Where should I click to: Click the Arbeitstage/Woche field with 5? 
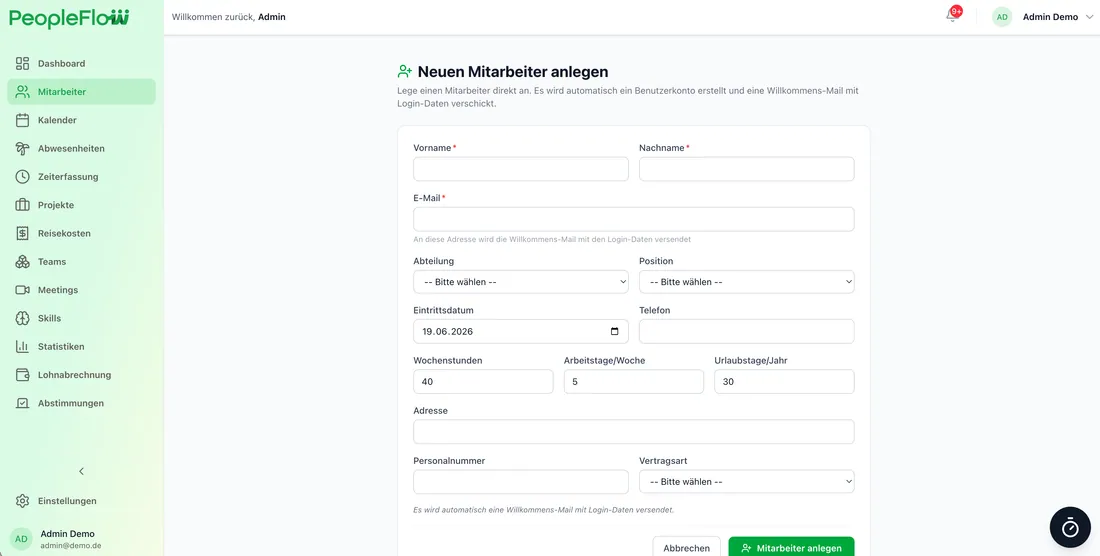[633, 381]
